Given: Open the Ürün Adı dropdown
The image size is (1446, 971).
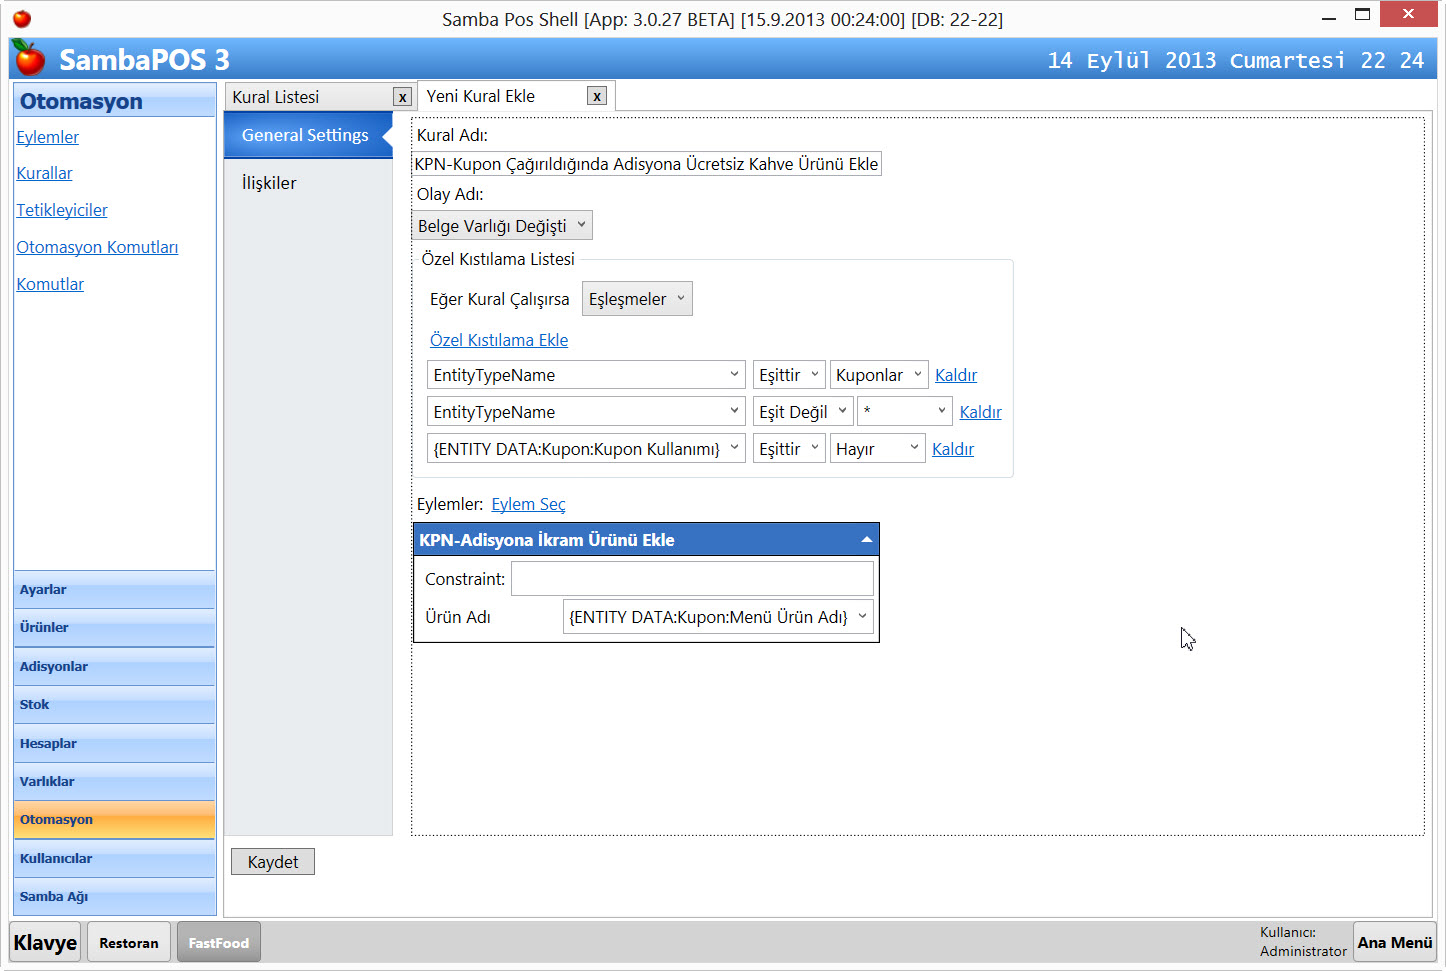Looking at the screenshot, I should click(x=717, y=617).
